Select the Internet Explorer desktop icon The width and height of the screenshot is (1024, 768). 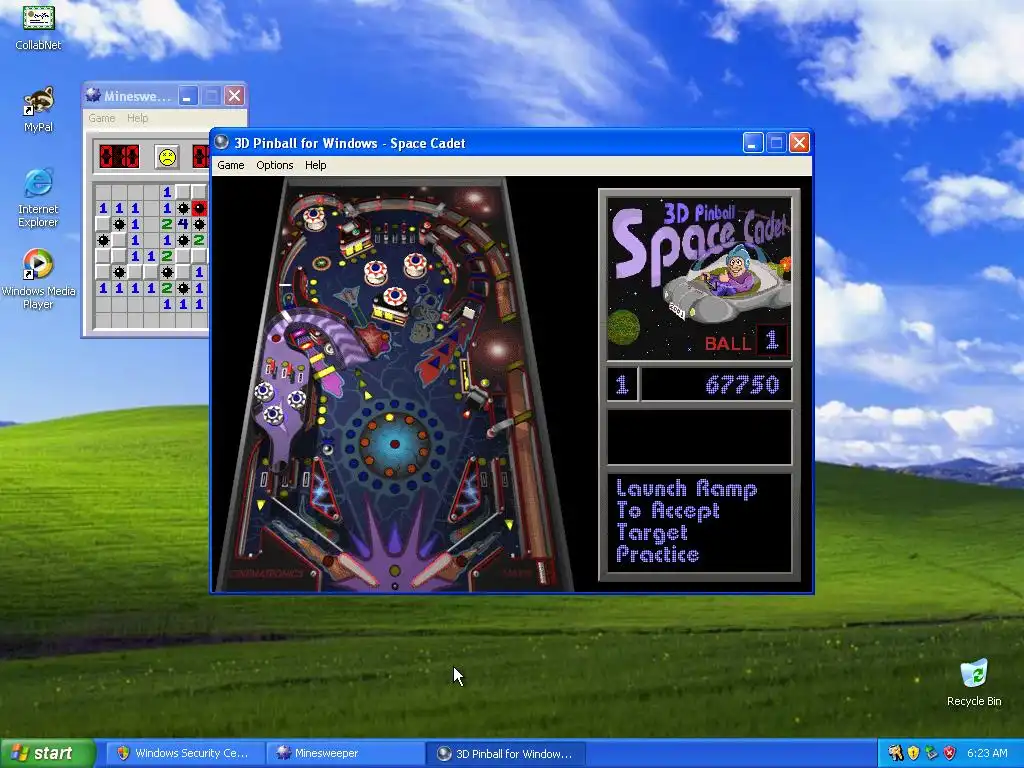(x=38, y=198)
